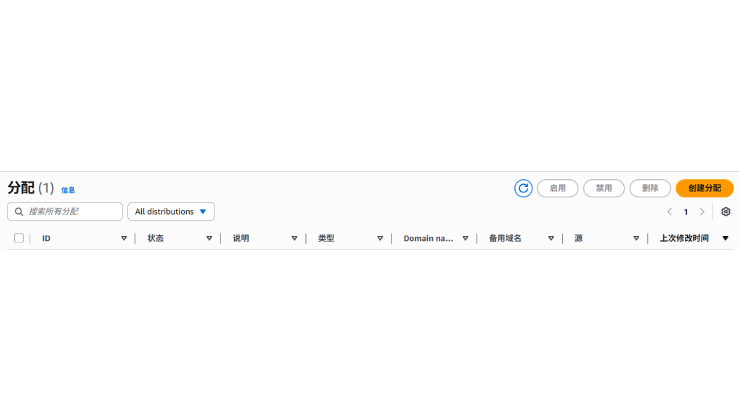739x415 pixels.
Task: Open table preferences gear icon
Action: click(726, 212)
